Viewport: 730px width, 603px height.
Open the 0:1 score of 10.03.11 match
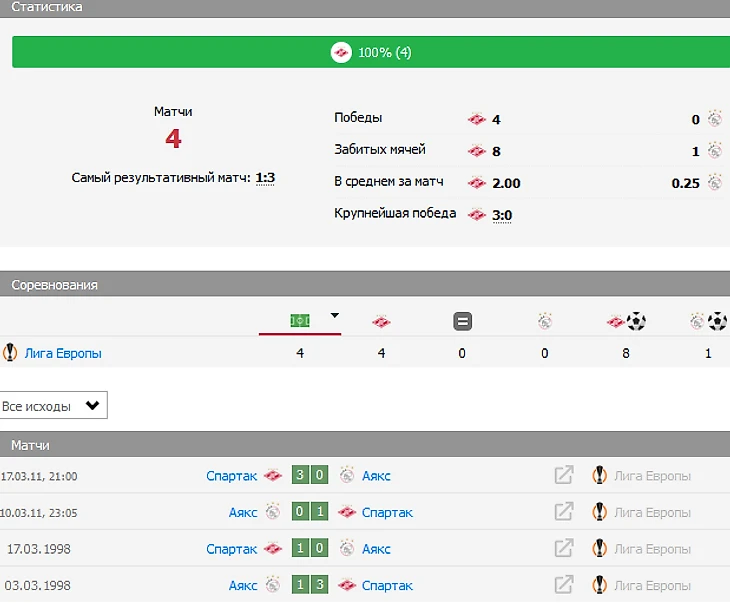[310, 511]
